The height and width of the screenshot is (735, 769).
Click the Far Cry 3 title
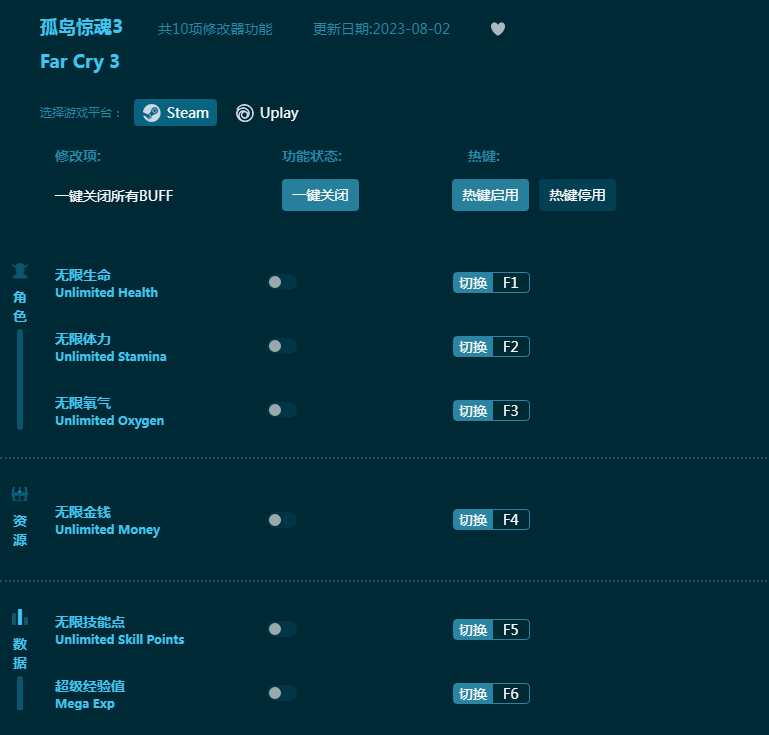click(80, 62)
